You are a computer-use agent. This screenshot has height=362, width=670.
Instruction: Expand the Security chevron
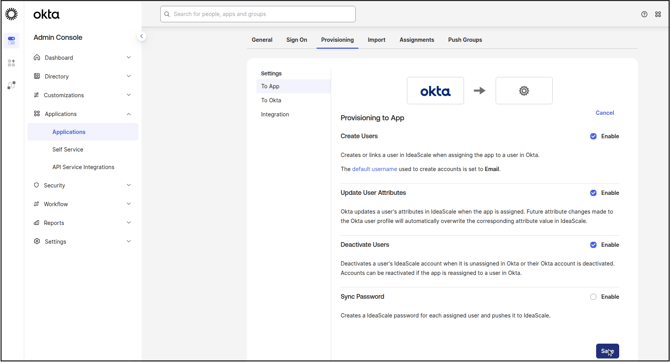129,185
